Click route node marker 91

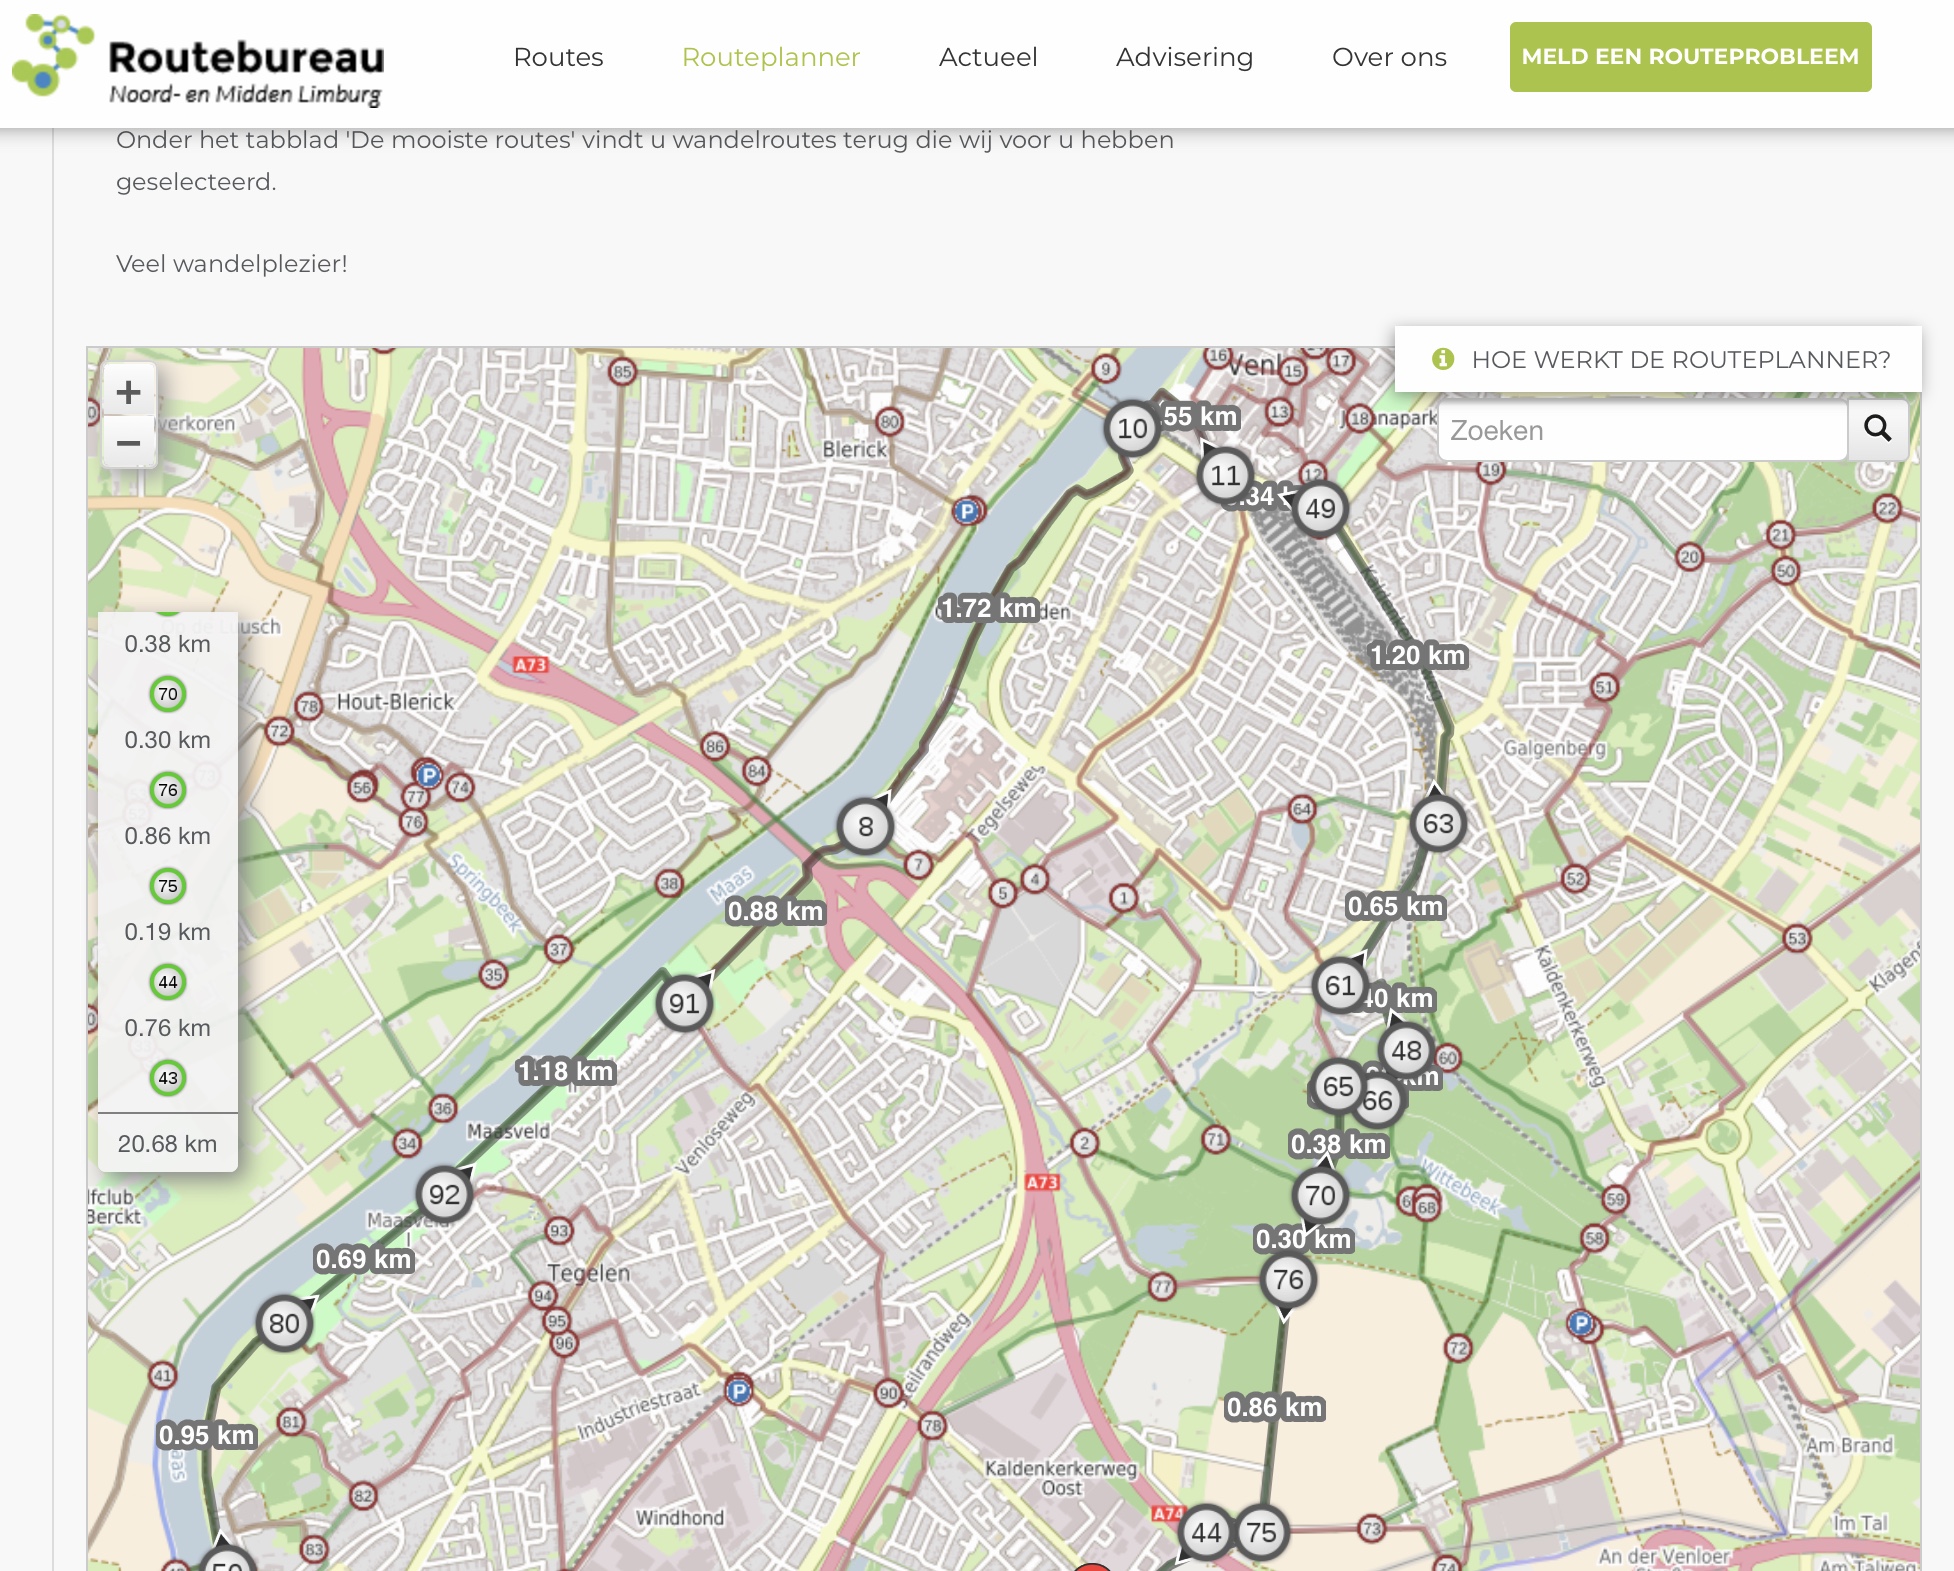pyautogui.click(x=684, y=1003)
